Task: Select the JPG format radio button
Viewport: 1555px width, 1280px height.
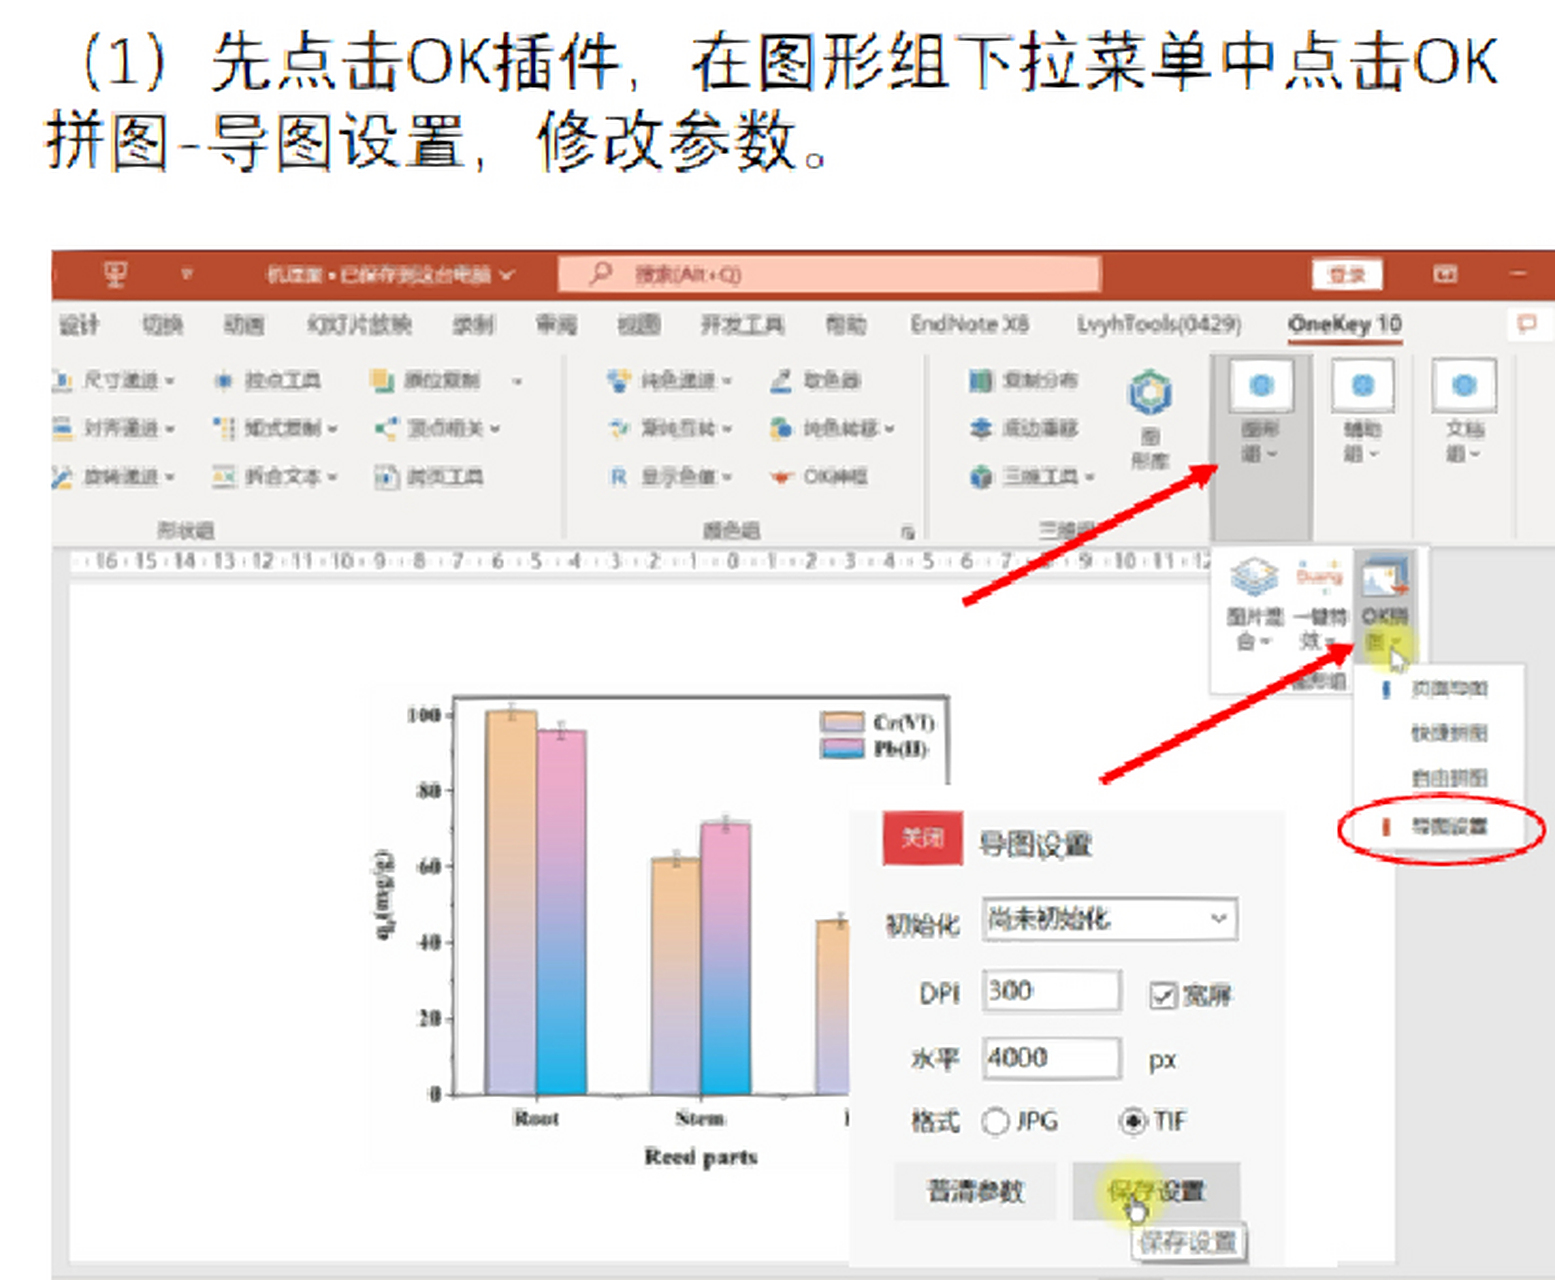Action: point(995,1121)
